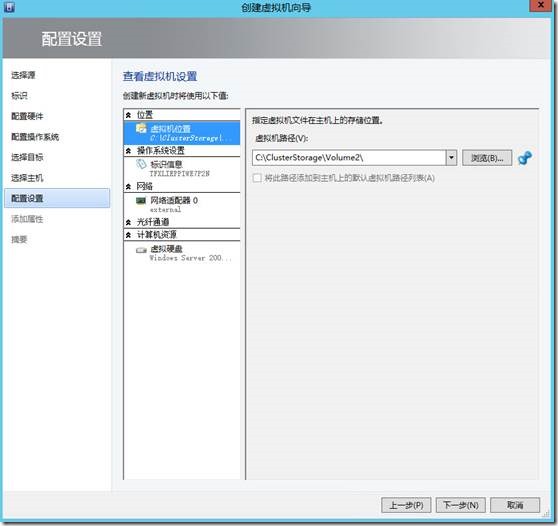Viewport: 558px width, 526px height.
Task: Click the wizard icon in the title bar
Action: pyautogui.click(x=9, y=6)
